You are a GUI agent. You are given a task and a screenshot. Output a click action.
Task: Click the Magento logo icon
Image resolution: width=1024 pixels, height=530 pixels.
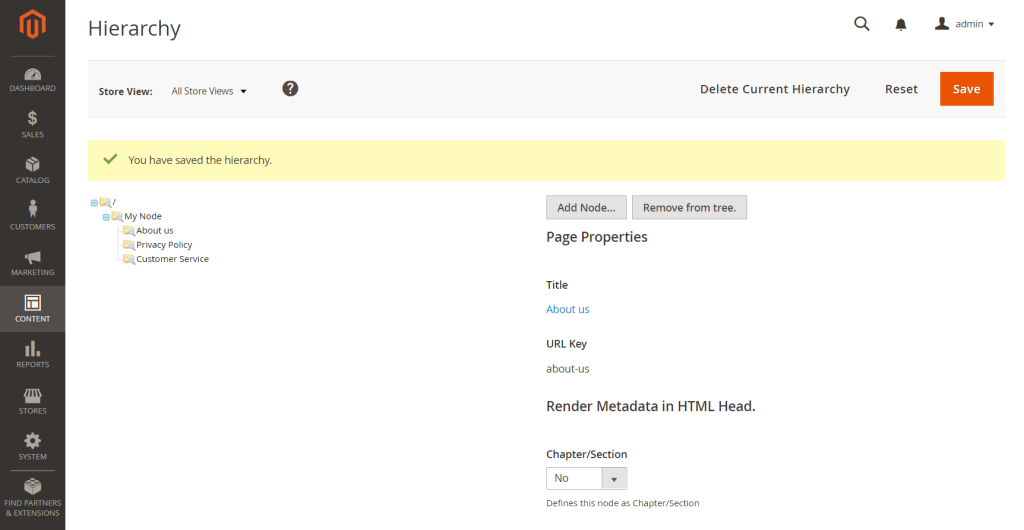32,26
